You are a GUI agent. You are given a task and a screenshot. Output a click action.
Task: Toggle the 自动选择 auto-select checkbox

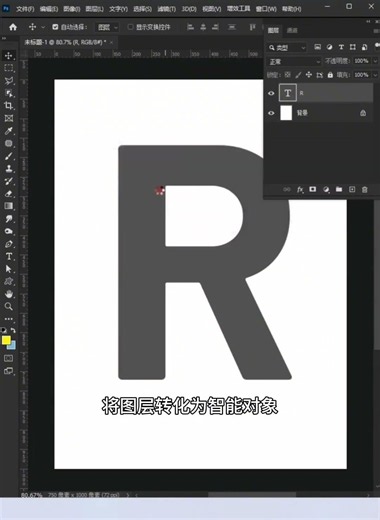55,27
